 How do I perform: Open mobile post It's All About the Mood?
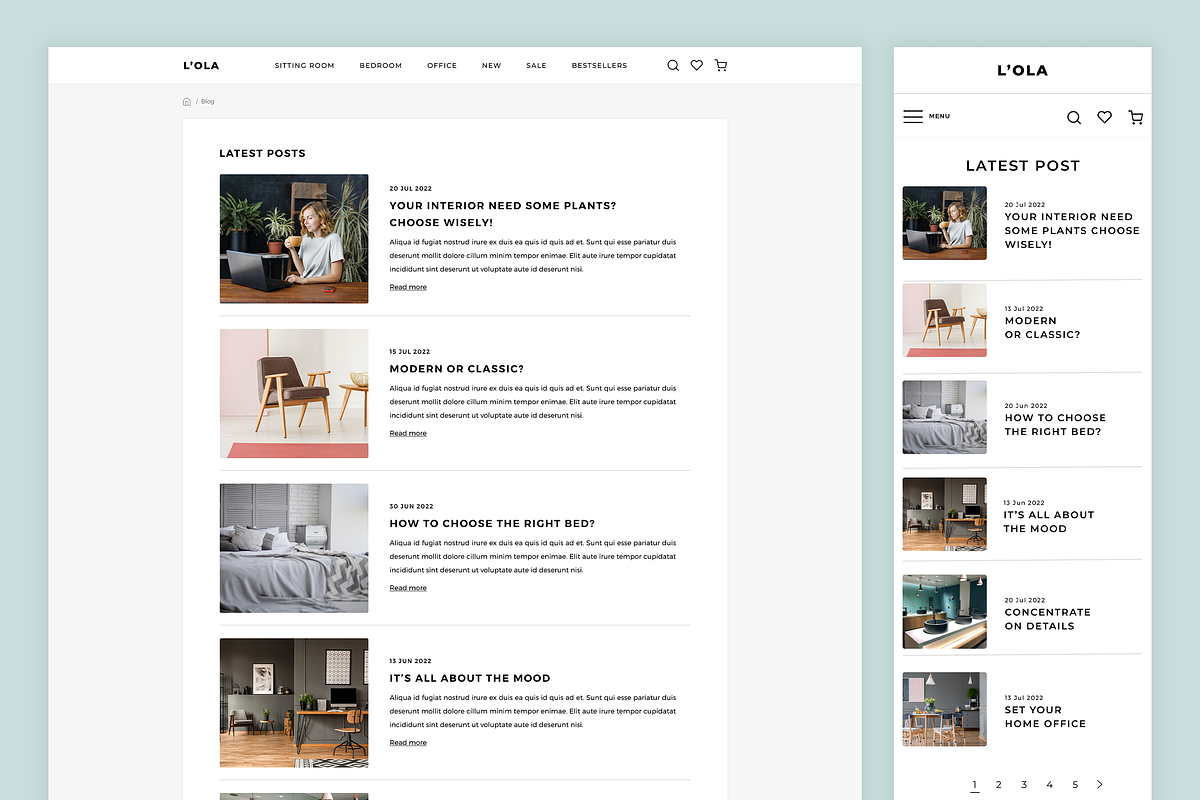[x=1049, y=522]
